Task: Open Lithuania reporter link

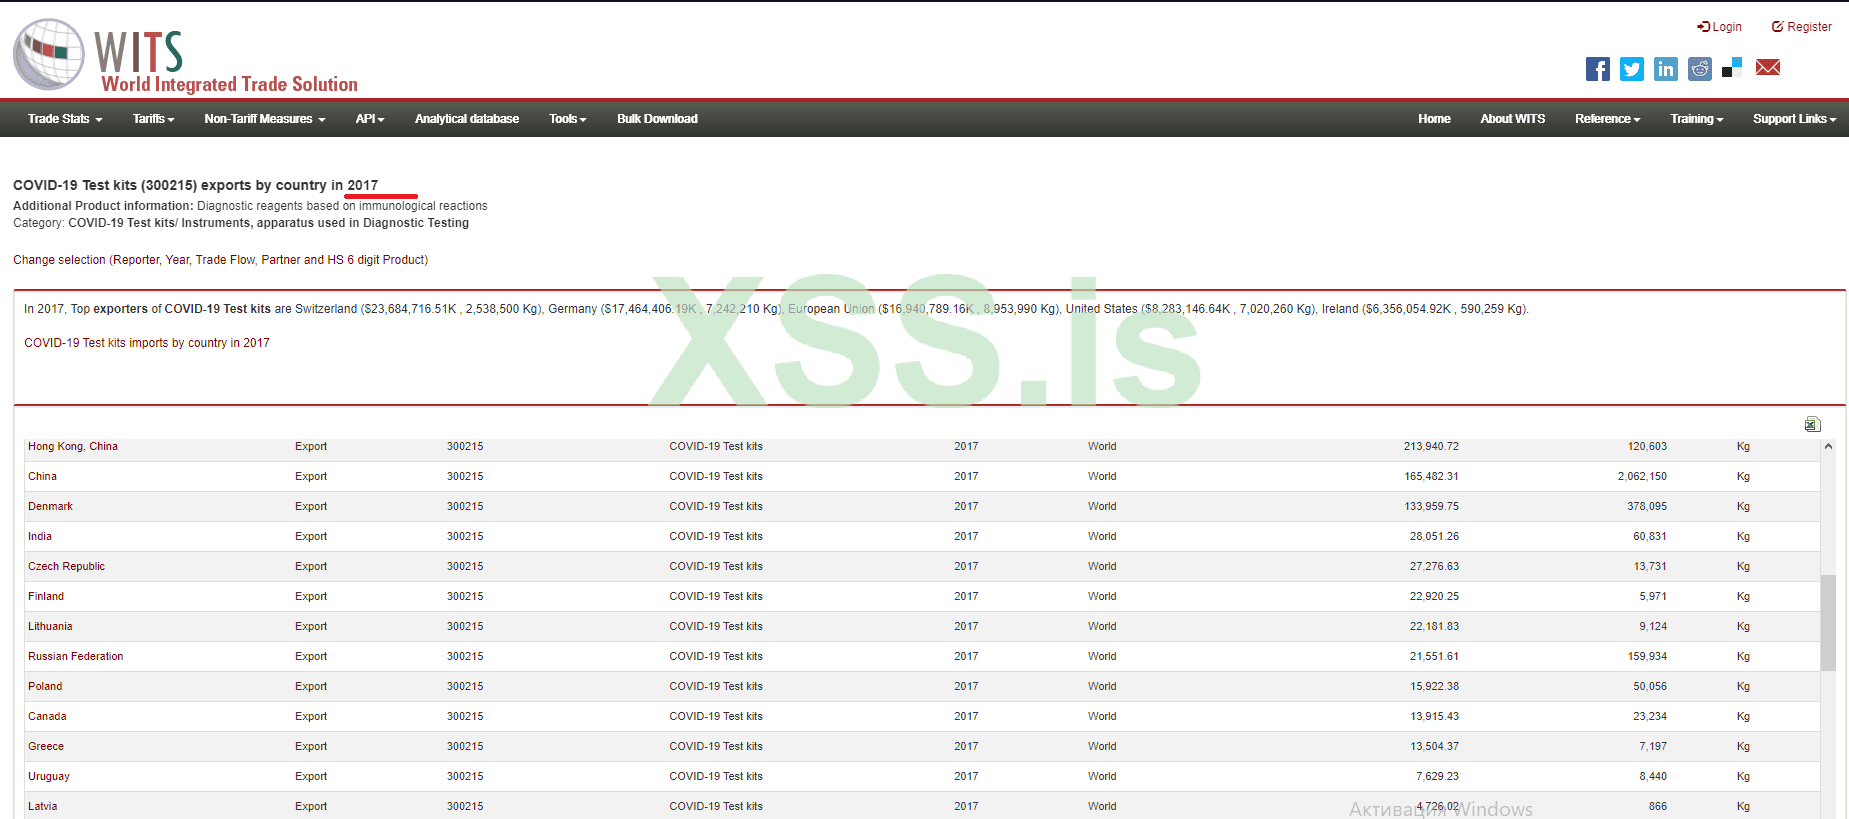Action: 50,627
